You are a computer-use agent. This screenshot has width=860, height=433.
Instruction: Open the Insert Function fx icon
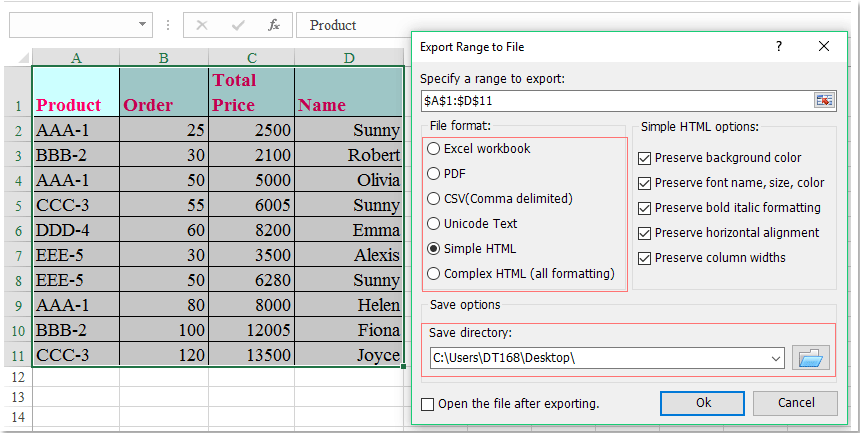[x=274, y=25]
